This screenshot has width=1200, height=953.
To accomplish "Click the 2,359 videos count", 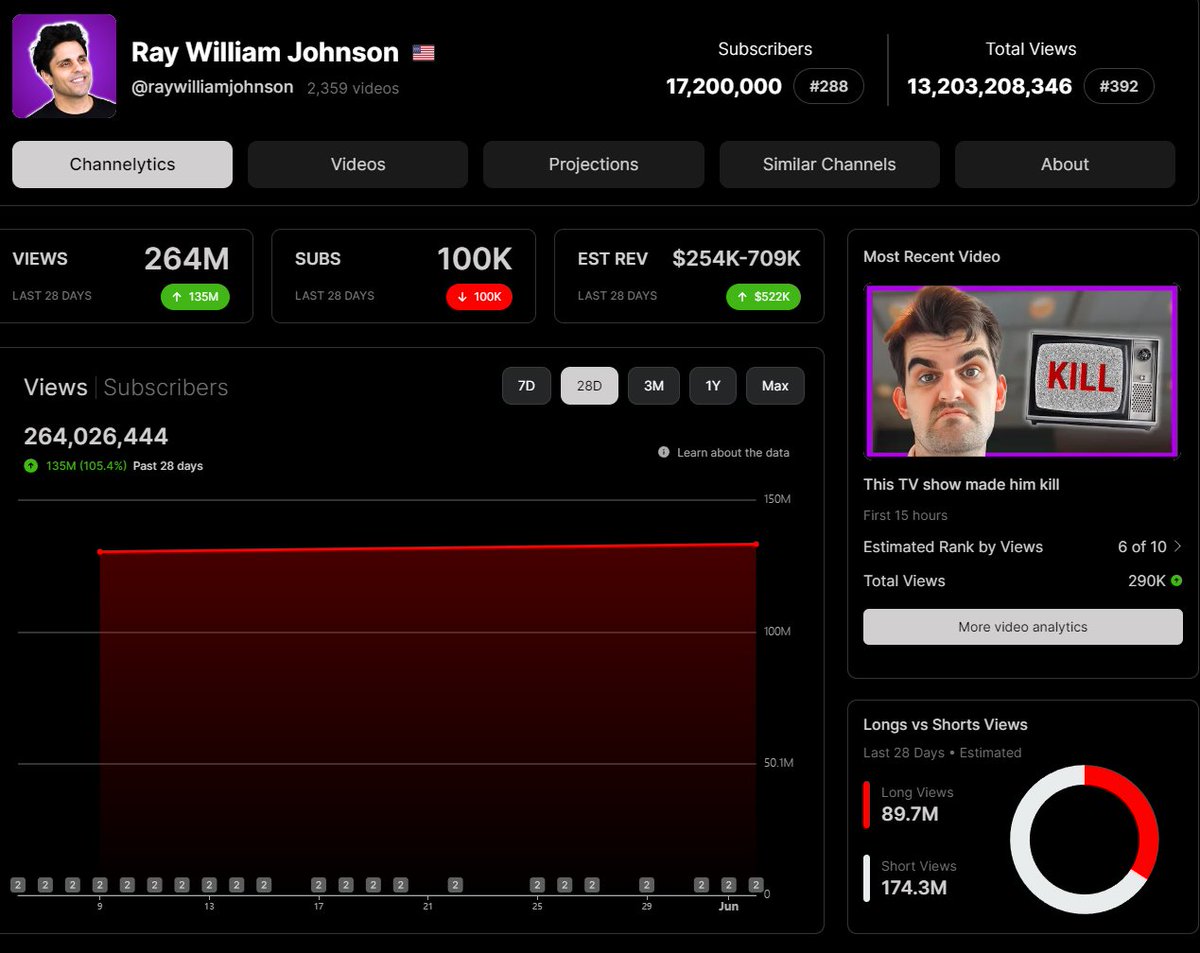I will (x=353, y=88).
